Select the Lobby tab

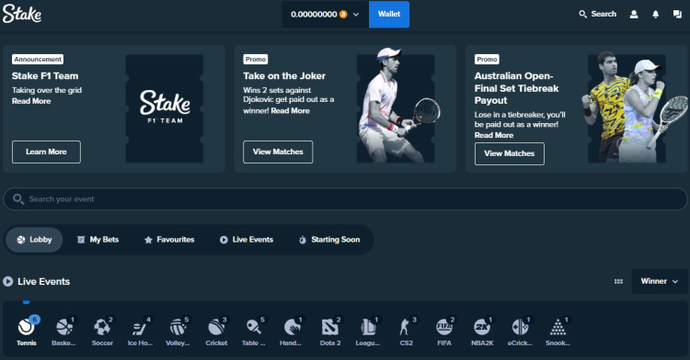(34, 240)
